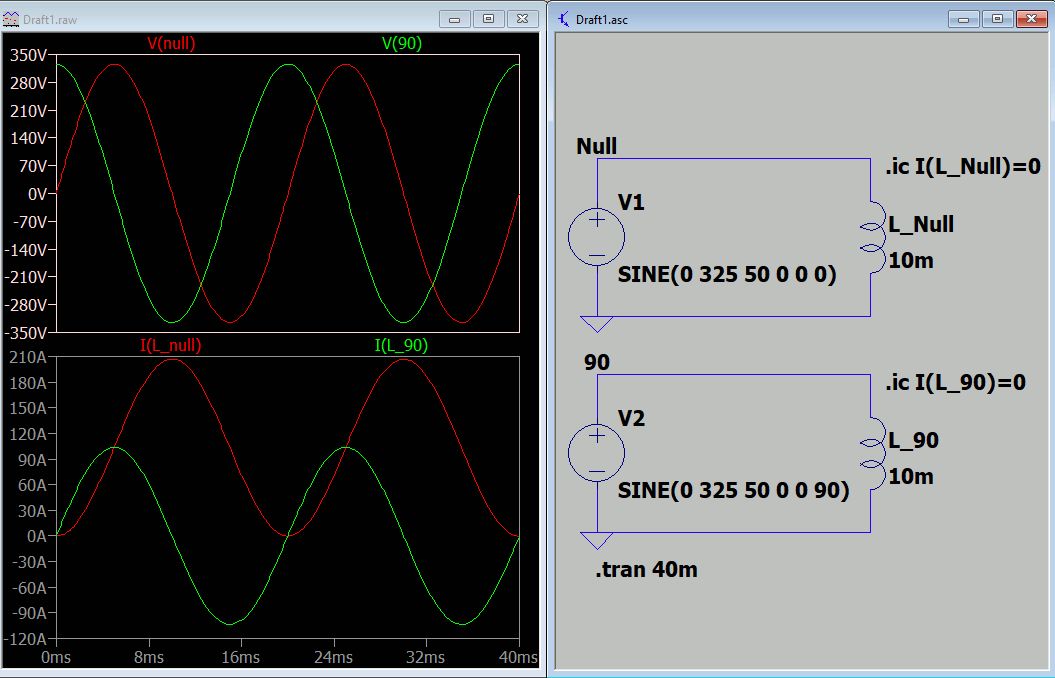The width and height of the screenshot is (1055, 678).
Task: Click the .ic I(L_90)=0 directive text
Action: point(955,383)
